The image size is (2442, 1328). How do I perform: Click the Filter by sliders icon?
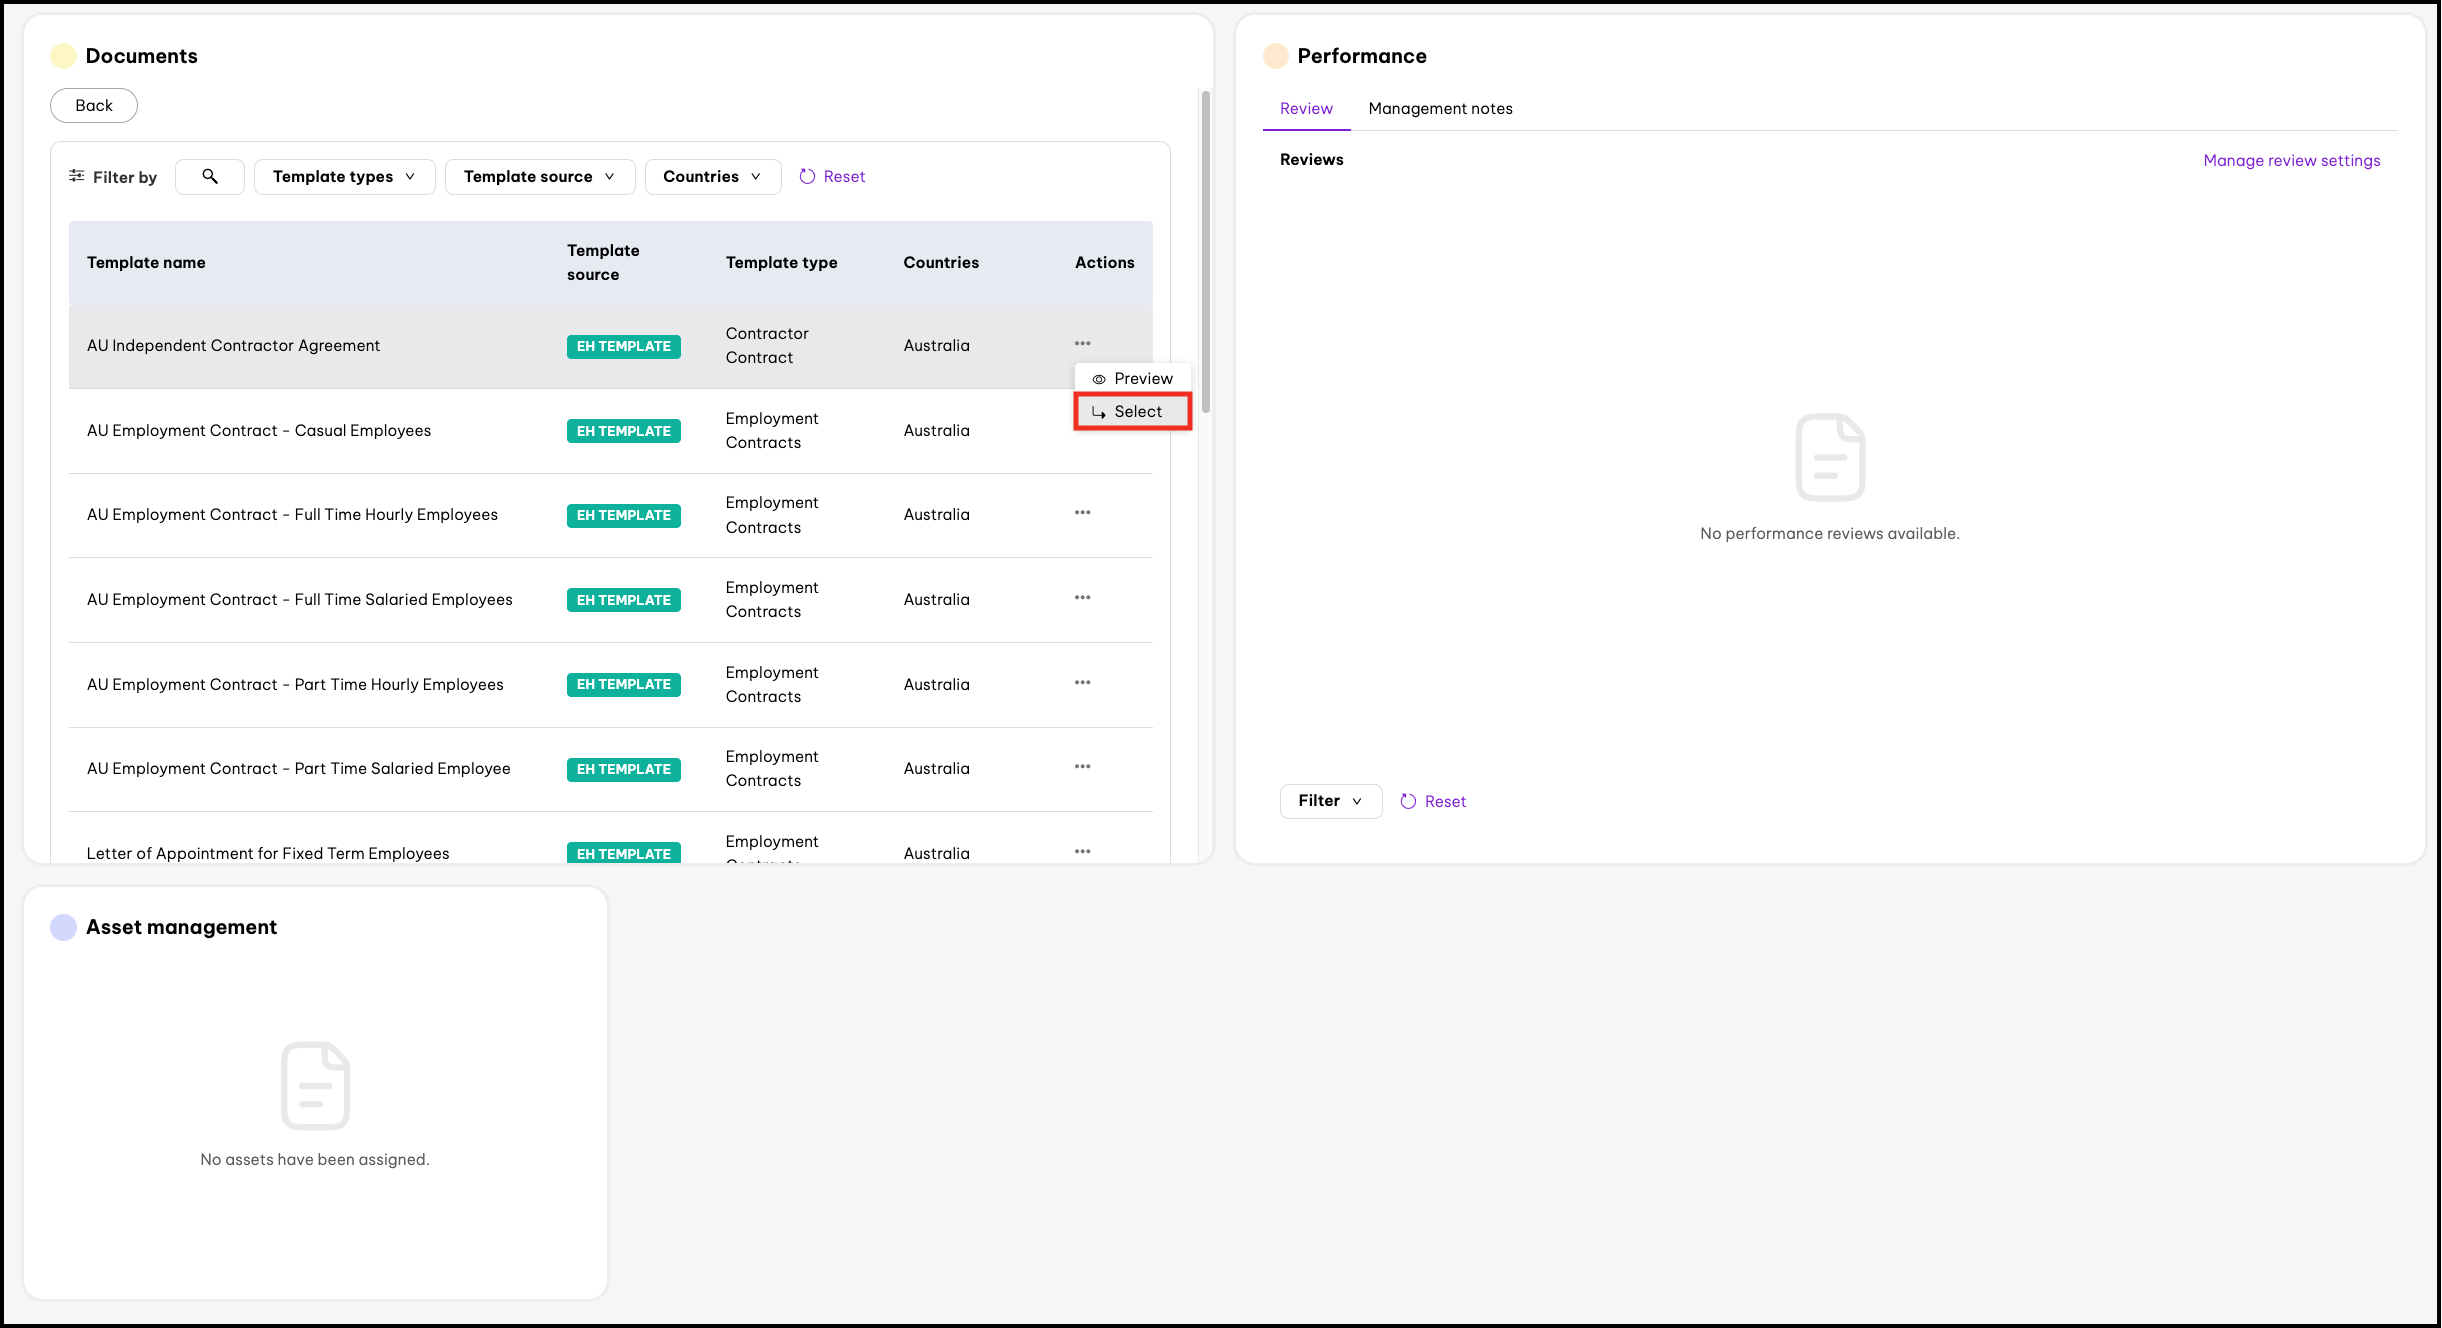(77, 176)
